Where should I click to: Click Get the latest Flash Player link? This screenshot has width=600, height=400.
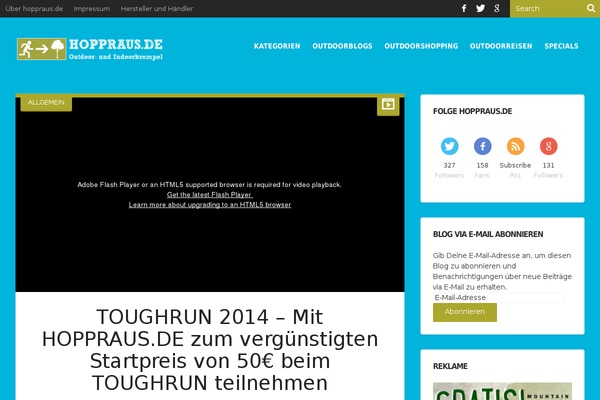(210, 195)
